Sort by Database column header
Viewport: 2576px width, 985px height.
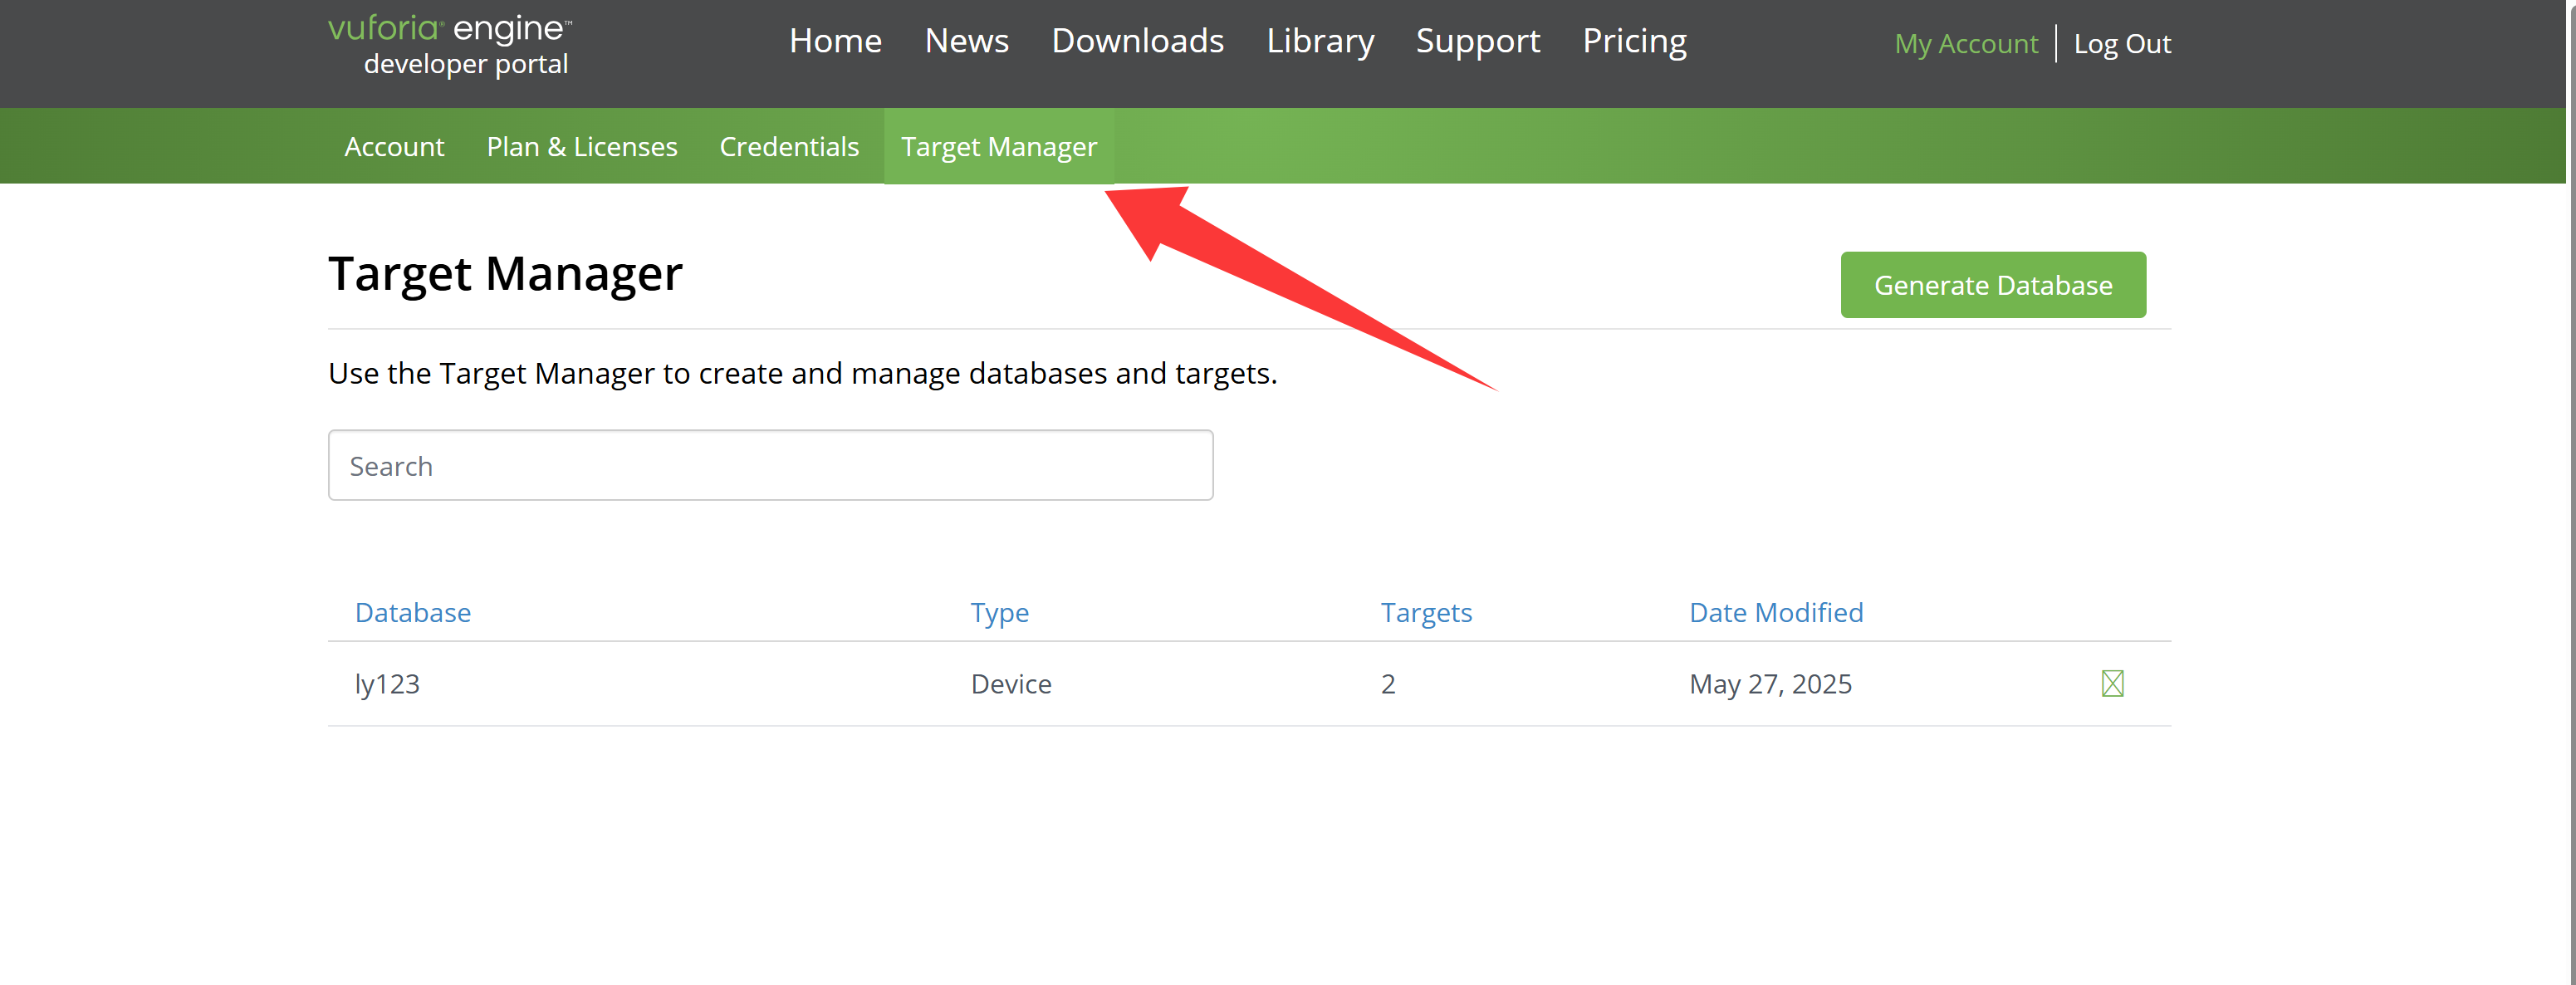(412, 612)
